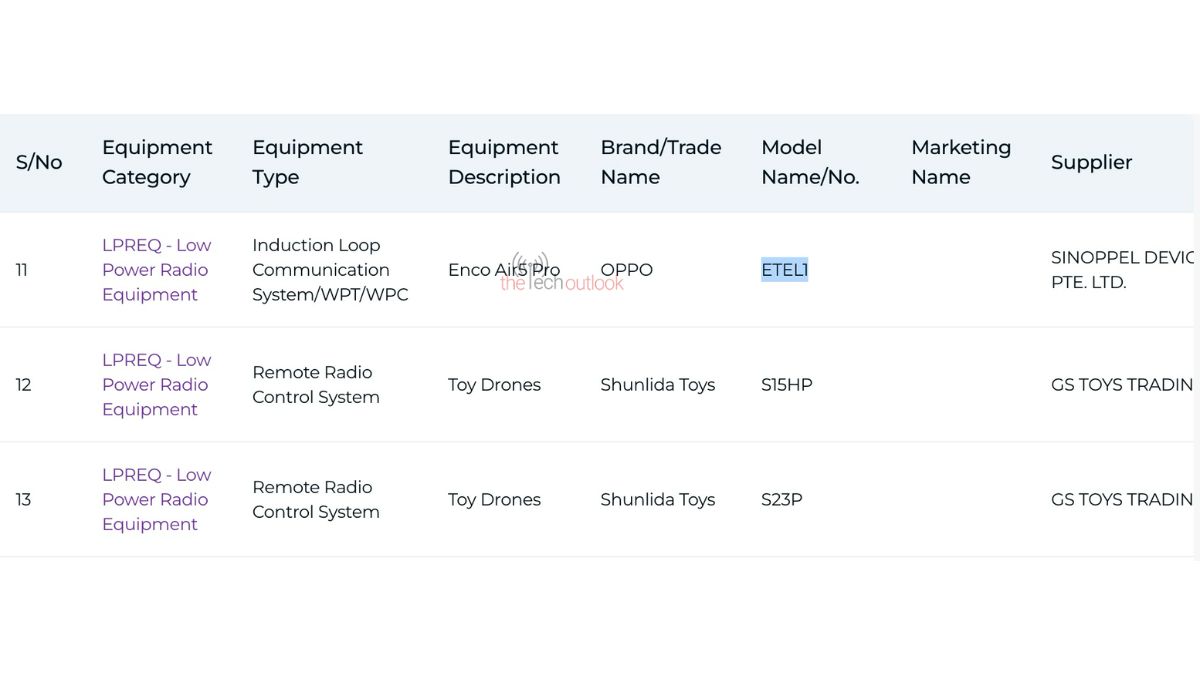Select the S15HP model number cell
The image size is (1200, 675).
click(786, 385)
